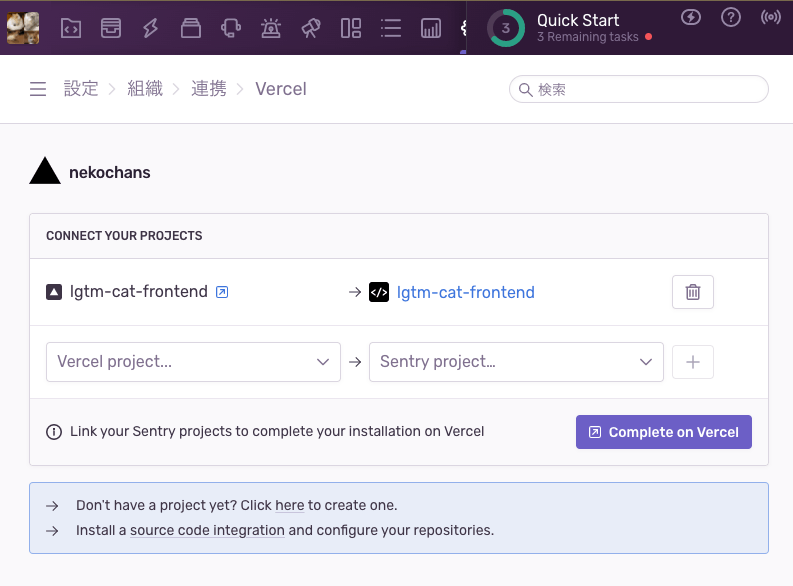Screen dimensions: 793x586
Task: Open Stats bar chart icon
Action: point(430,28)
